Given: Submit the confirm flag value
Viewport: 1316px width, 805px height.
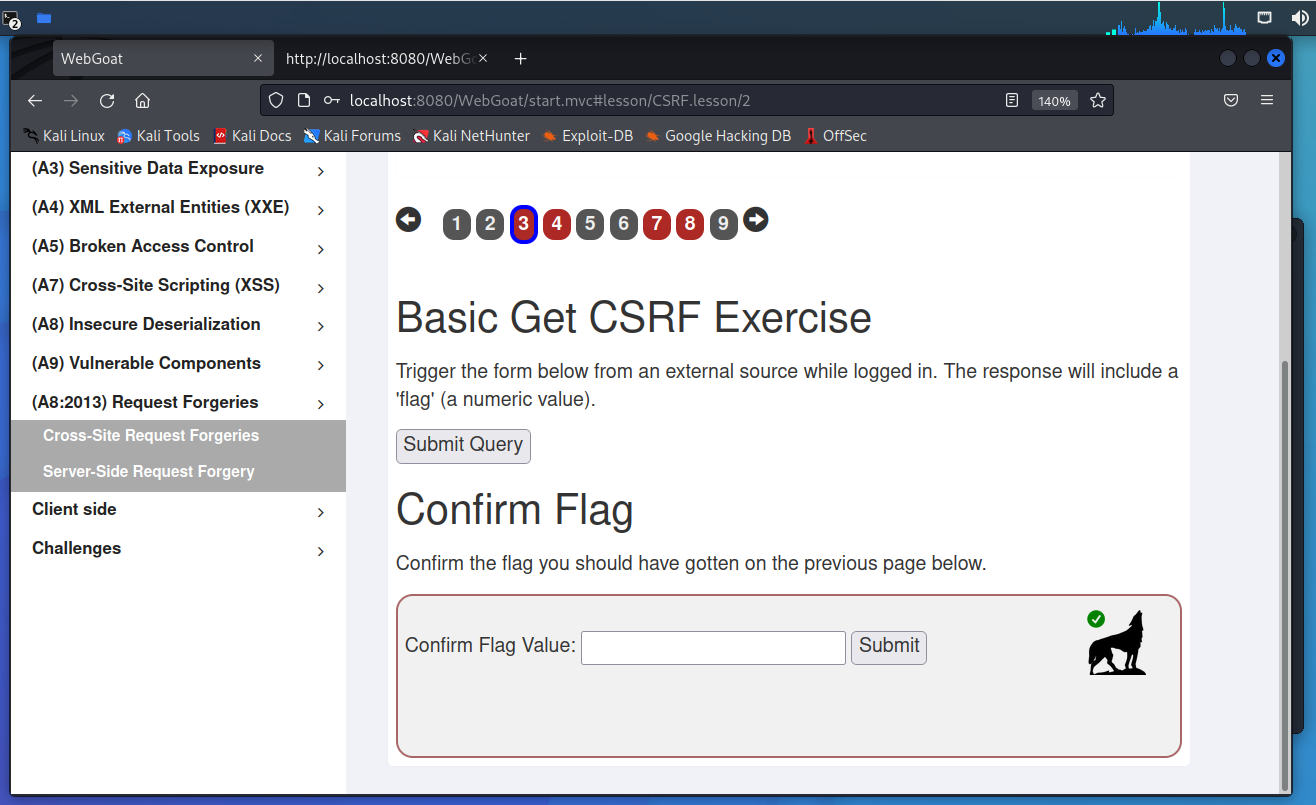Looking at the screenshot, I should (x=888, y=647).
